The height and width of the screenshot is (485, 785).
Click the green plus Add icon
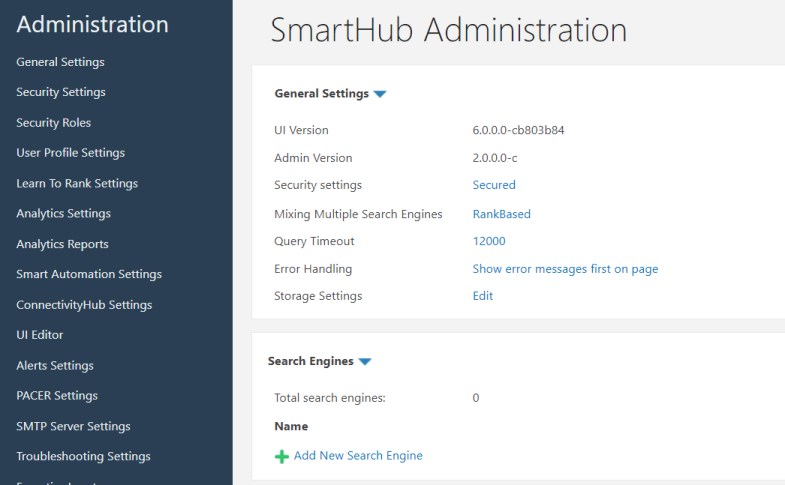(281, 456)
